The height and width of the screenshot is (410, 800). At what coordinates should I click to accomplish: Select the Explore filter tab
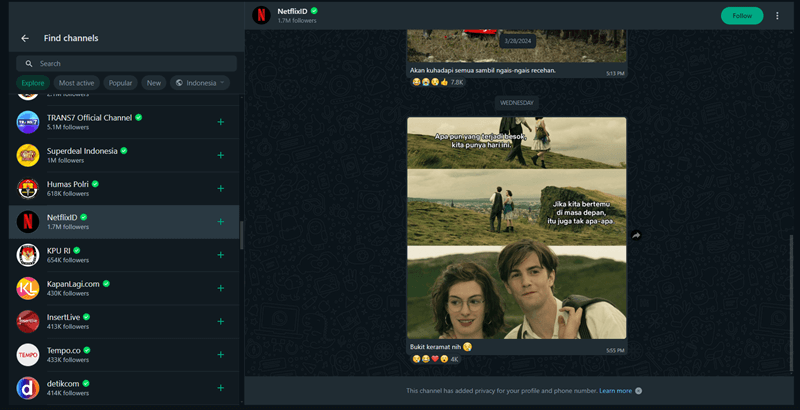pos(33,83)
